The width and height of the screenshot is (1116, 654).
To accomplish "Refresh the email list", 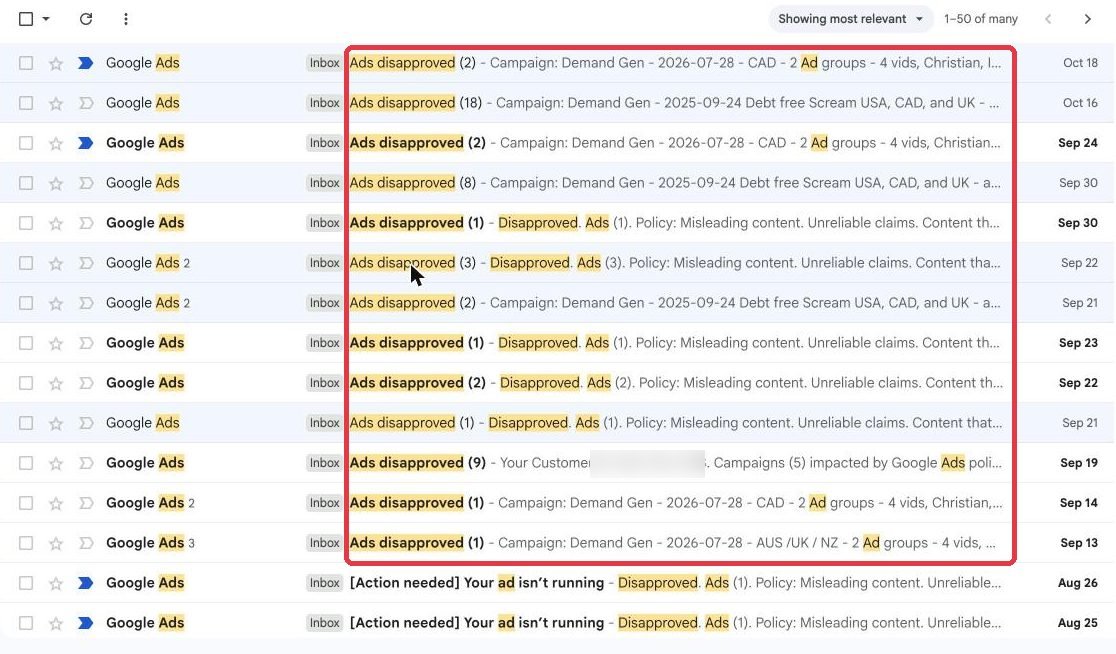I will click(x=86, y=19).
